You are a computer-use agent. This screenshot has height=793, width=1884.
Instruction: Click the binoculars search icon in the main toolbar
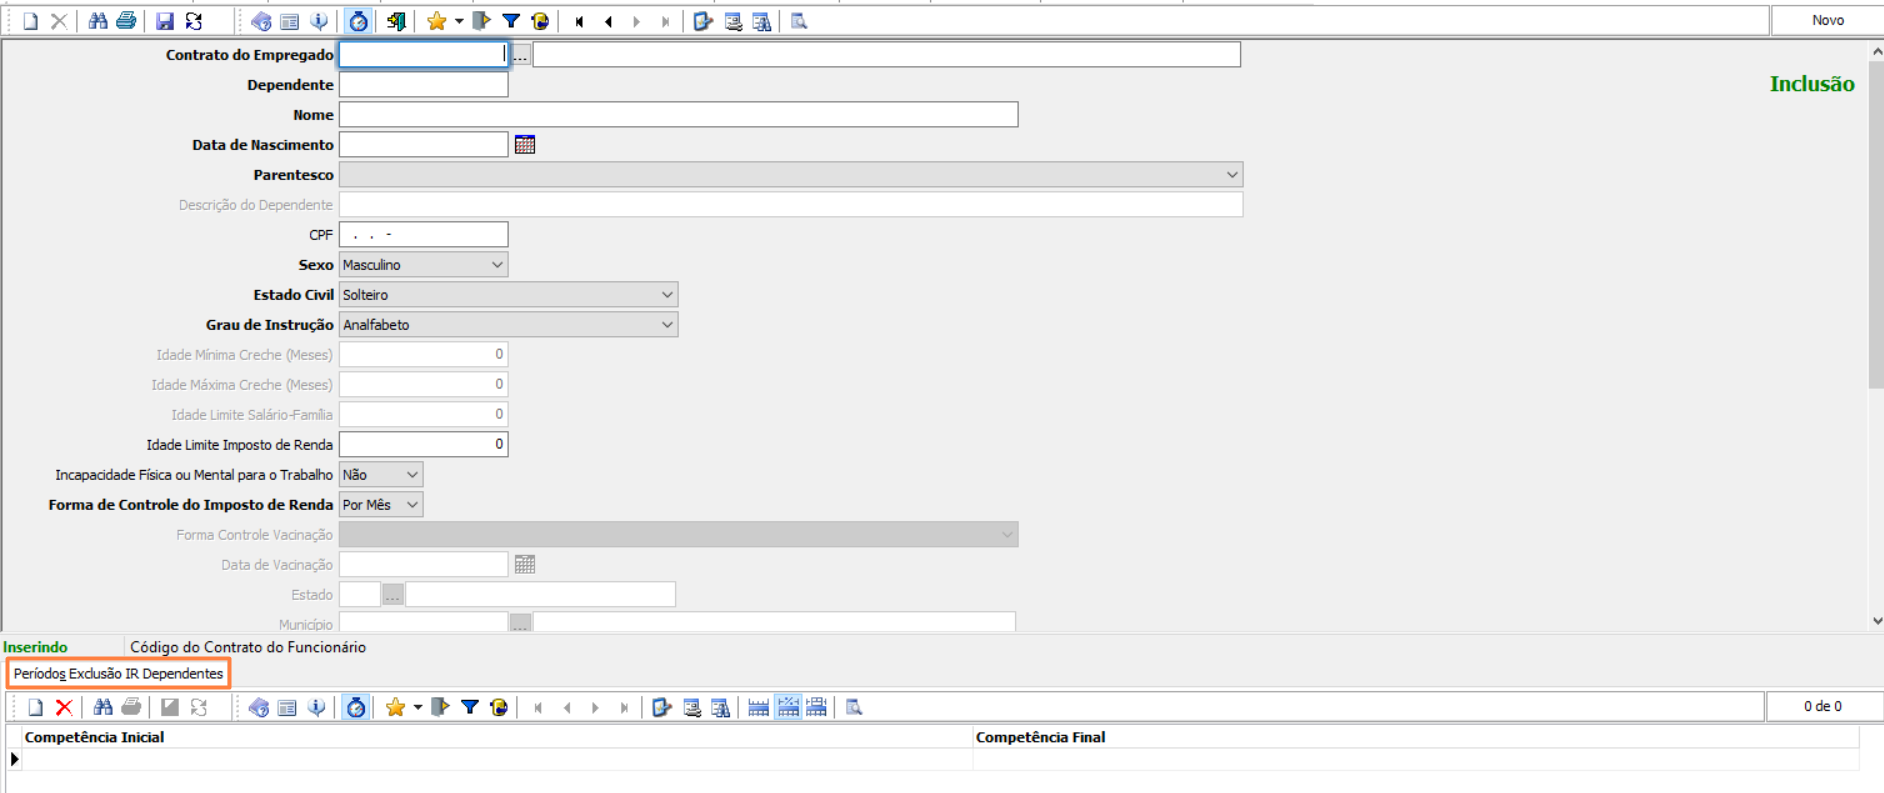(x=98, y=21)
